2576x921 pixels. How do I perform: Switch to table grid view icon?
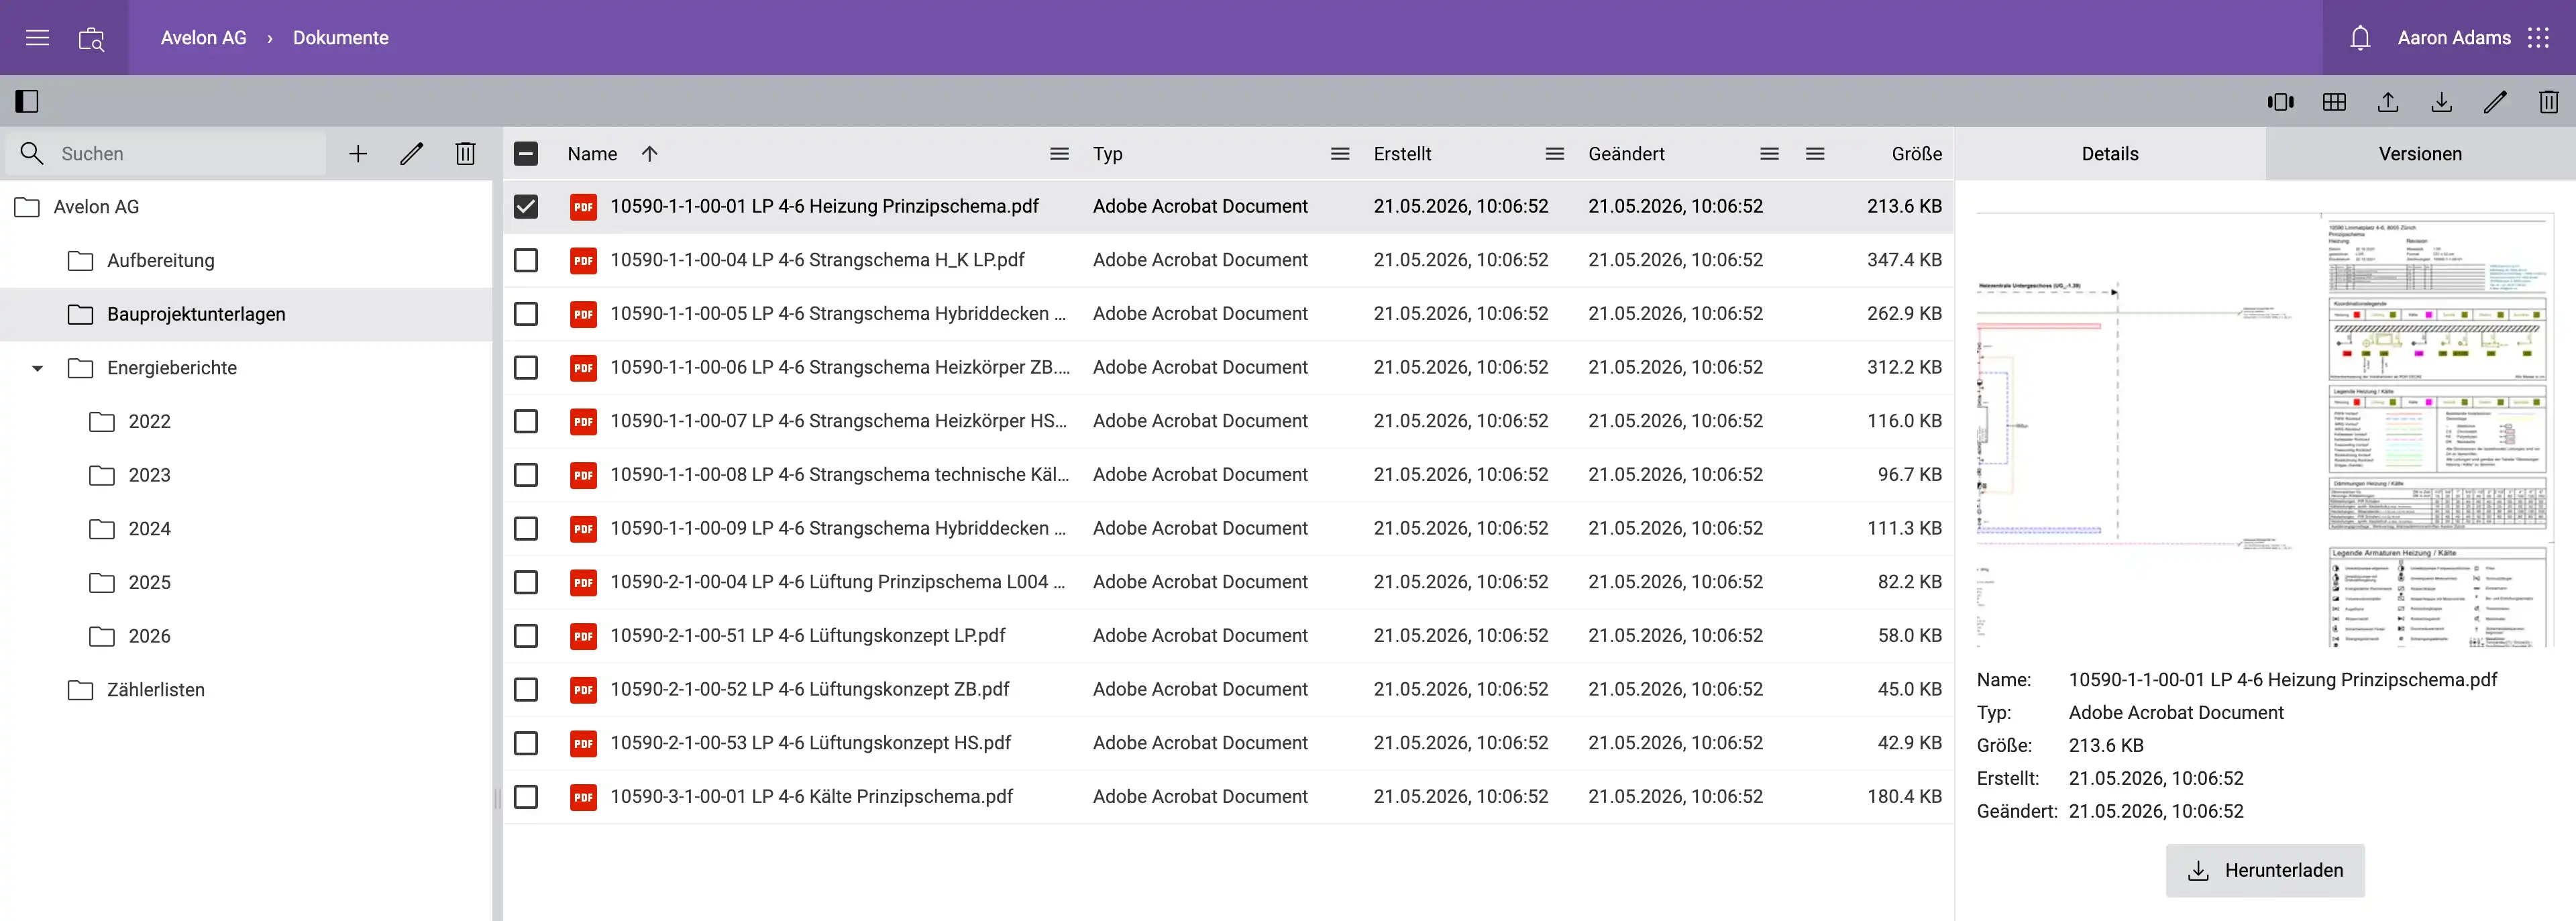pos(2334,102)
